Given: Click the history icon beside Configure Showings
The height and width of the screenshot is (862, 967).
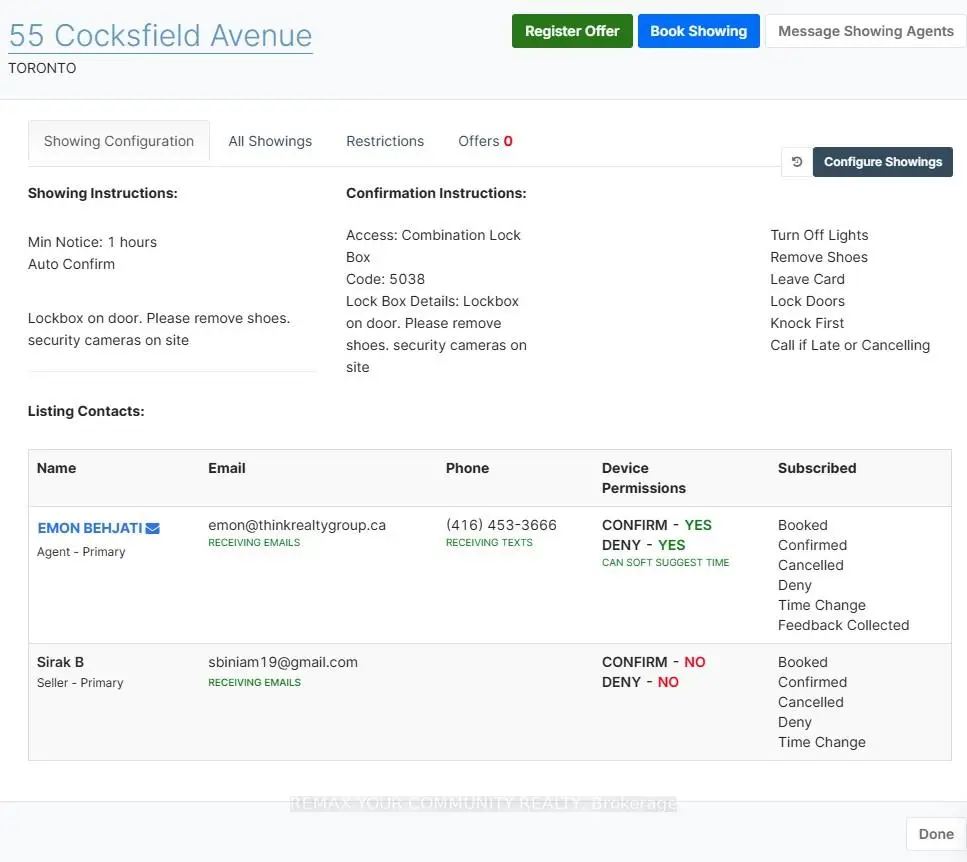Looking at the screenshot, I should point(797,162).
